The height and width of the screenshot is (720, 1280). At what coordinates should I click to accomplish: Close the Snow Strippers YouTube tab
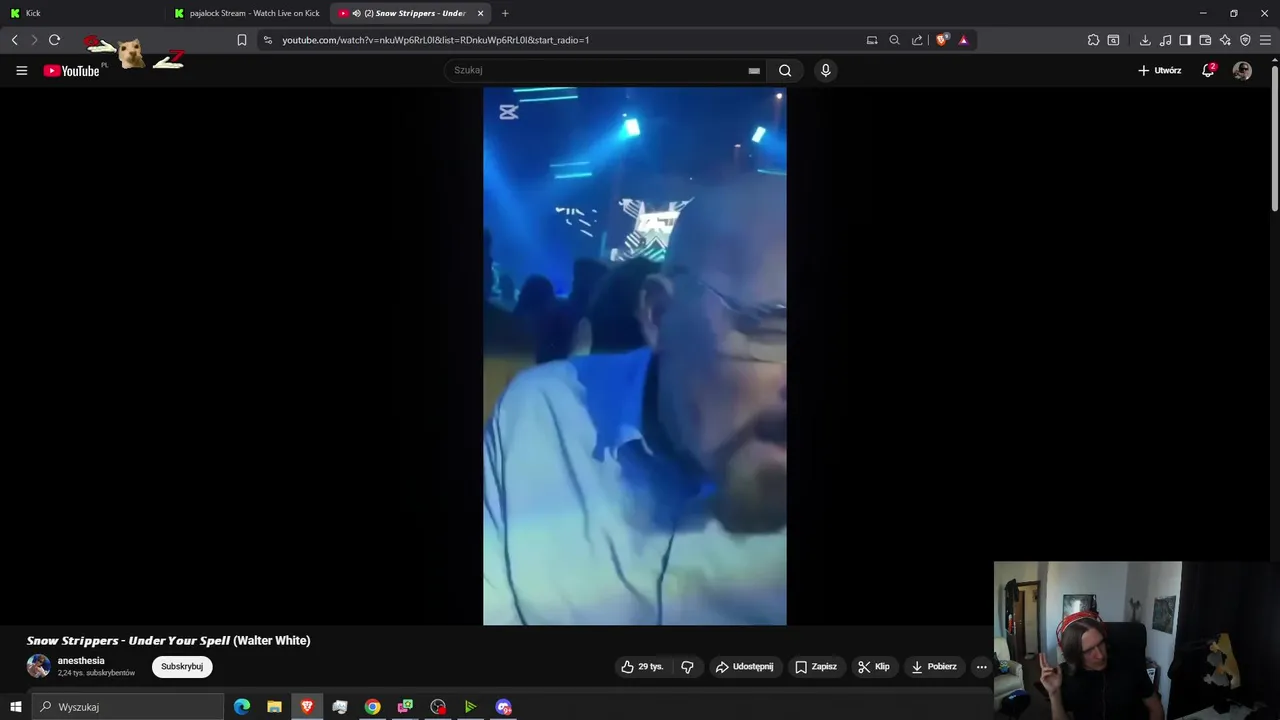click(481, 13)
